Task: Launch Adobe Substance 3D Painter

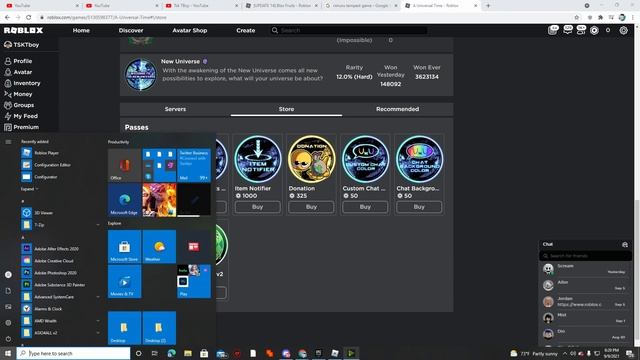Action: click(60, 284)
